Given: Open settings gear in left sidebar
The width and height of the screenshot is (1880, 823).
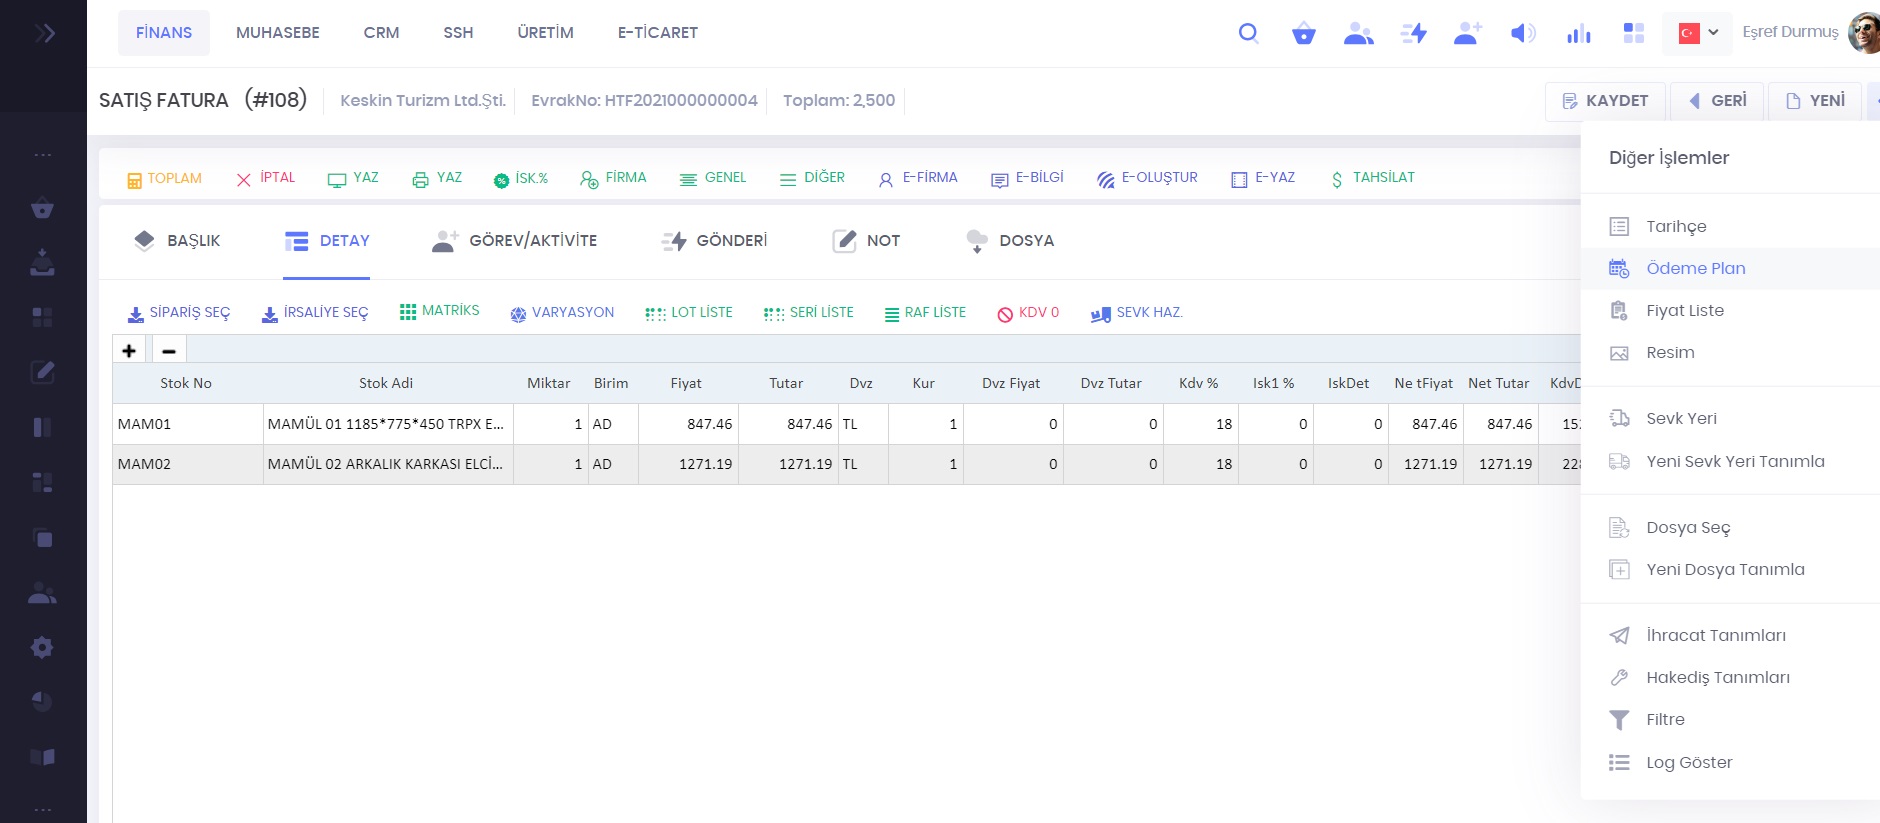Looking at the screenshot, I should point(42,647).
